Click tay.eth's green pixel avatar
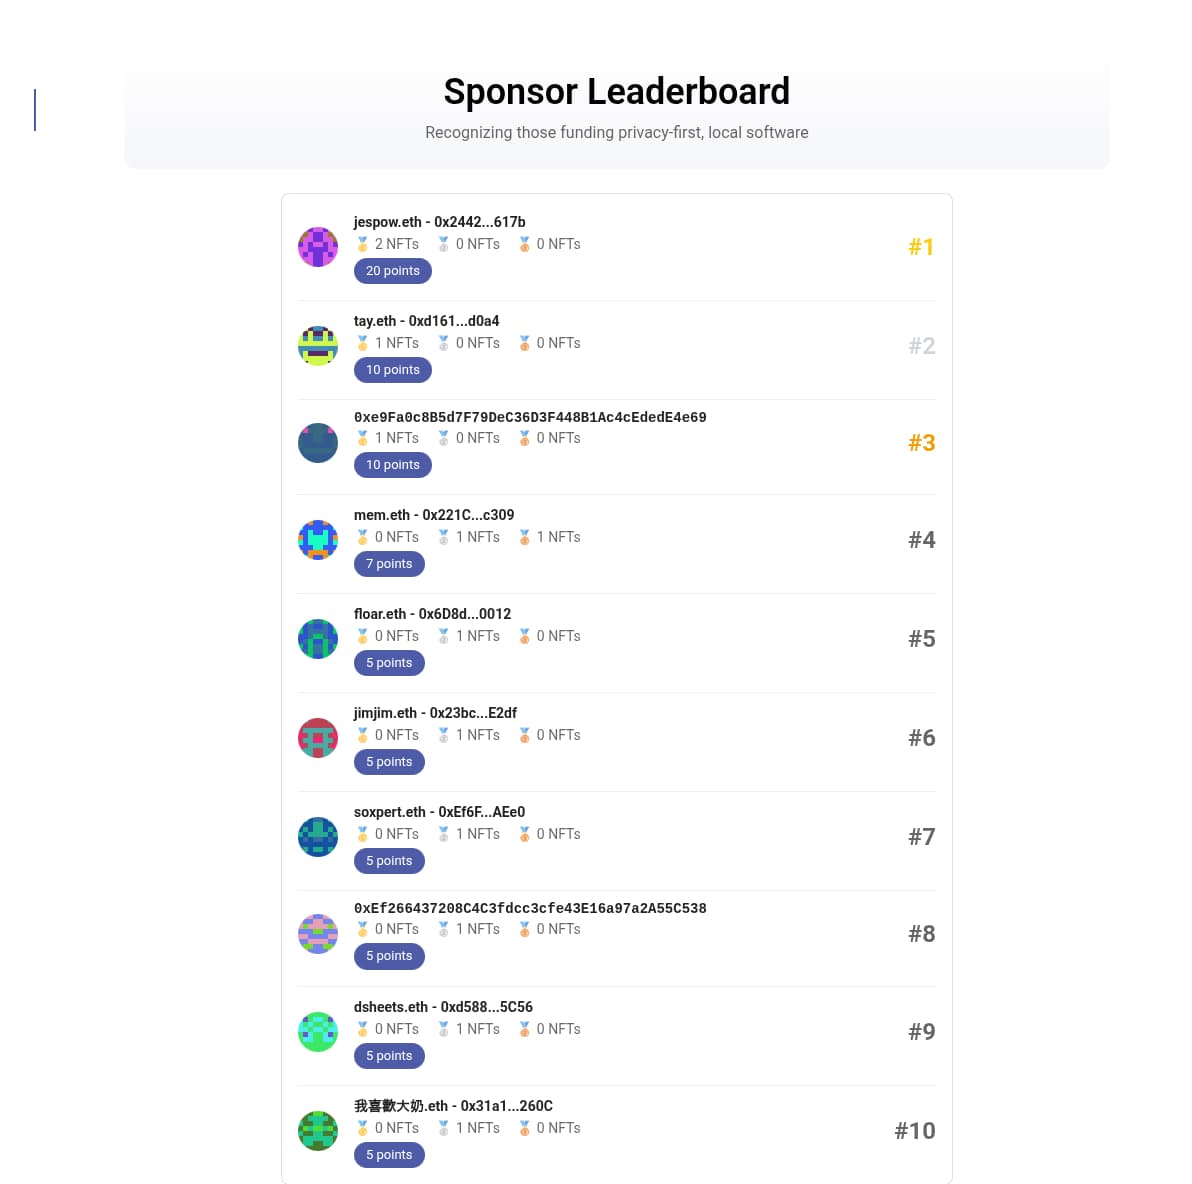Image resolution: width=1192 pixels, height=1184 pixels. [318, 346]
